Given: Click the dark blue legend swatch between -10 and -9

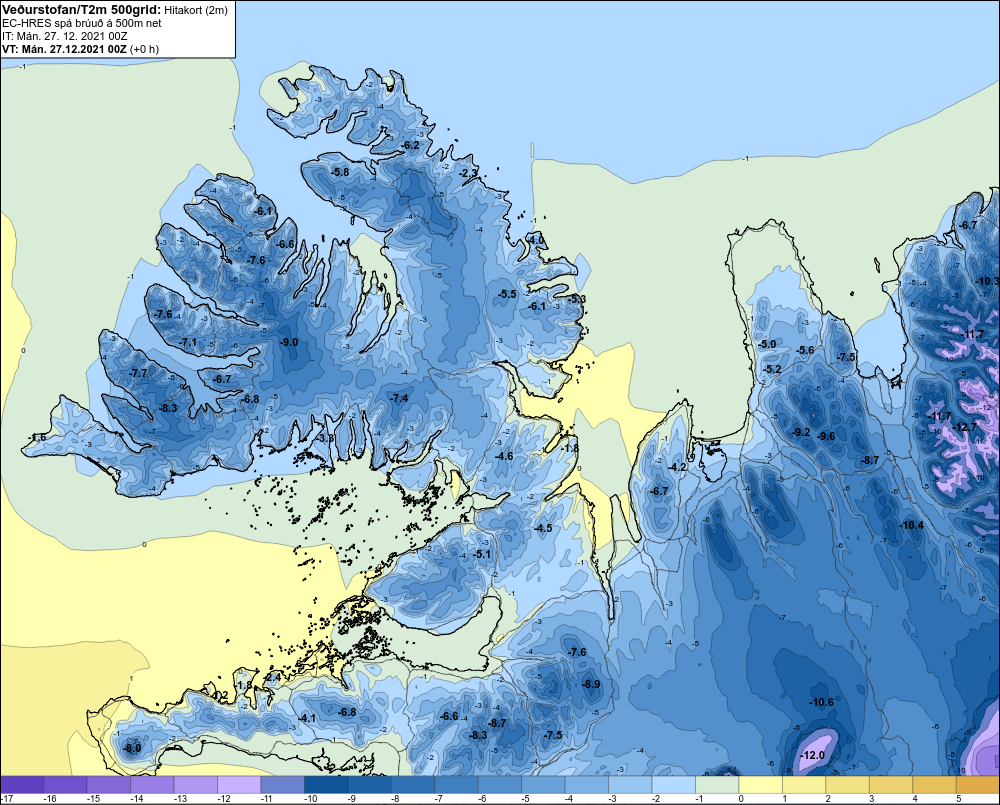Looking at the screenshot, I should (326, 785).
